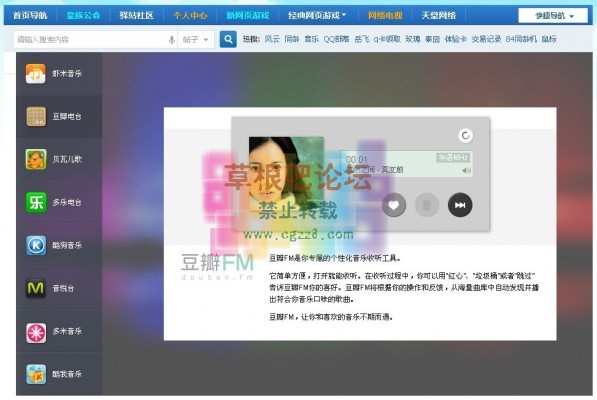This screenshot has height=400, width=597.
Task: Click hot search link 岳飞
Action: pyautogui.click(x=362, y=39)
